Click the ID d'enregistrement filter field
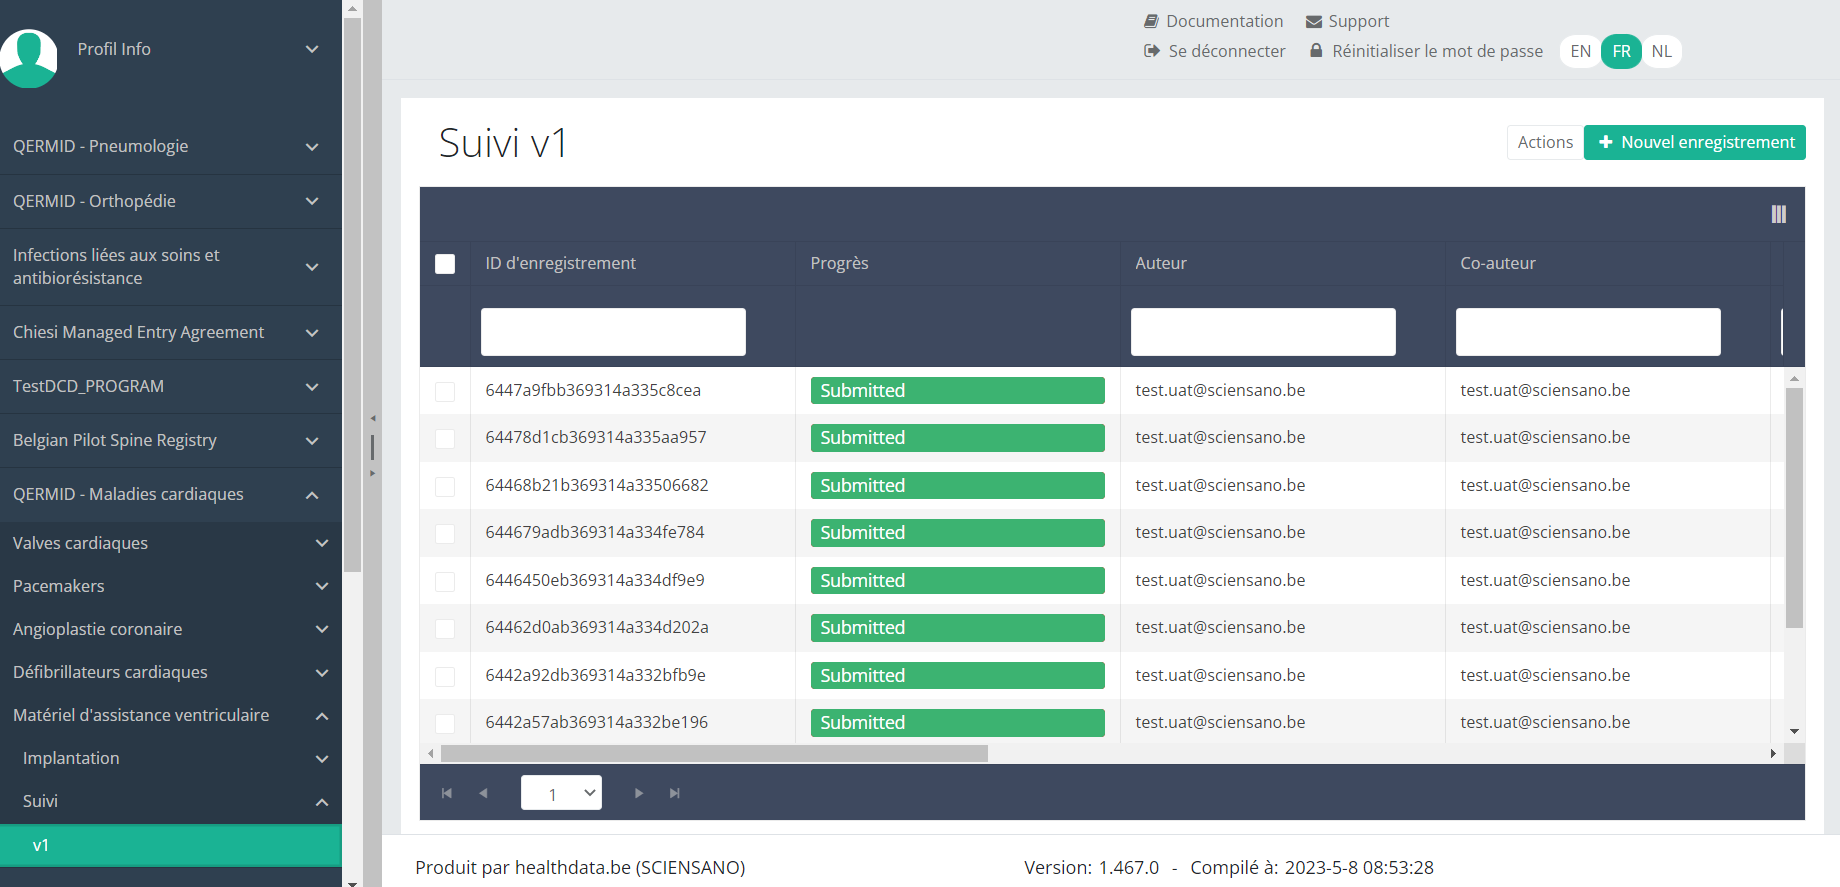 pyautogui.click(x=613, y=332)
